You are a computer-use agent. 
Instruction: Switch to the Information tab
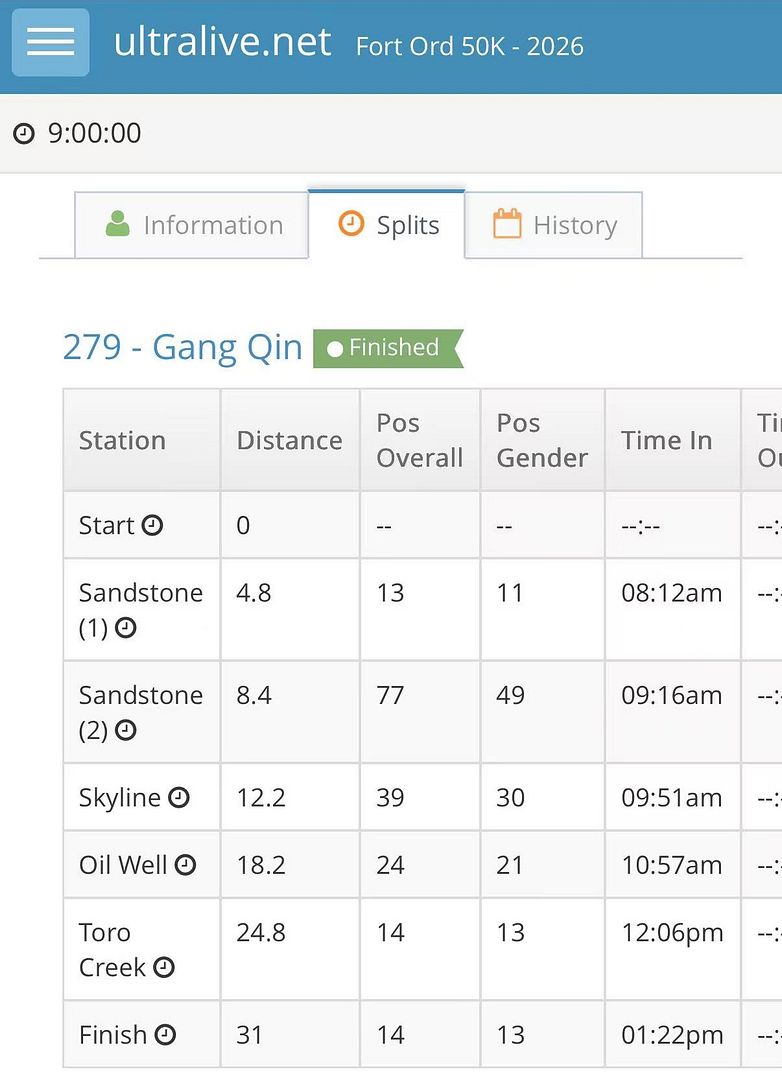193,225
